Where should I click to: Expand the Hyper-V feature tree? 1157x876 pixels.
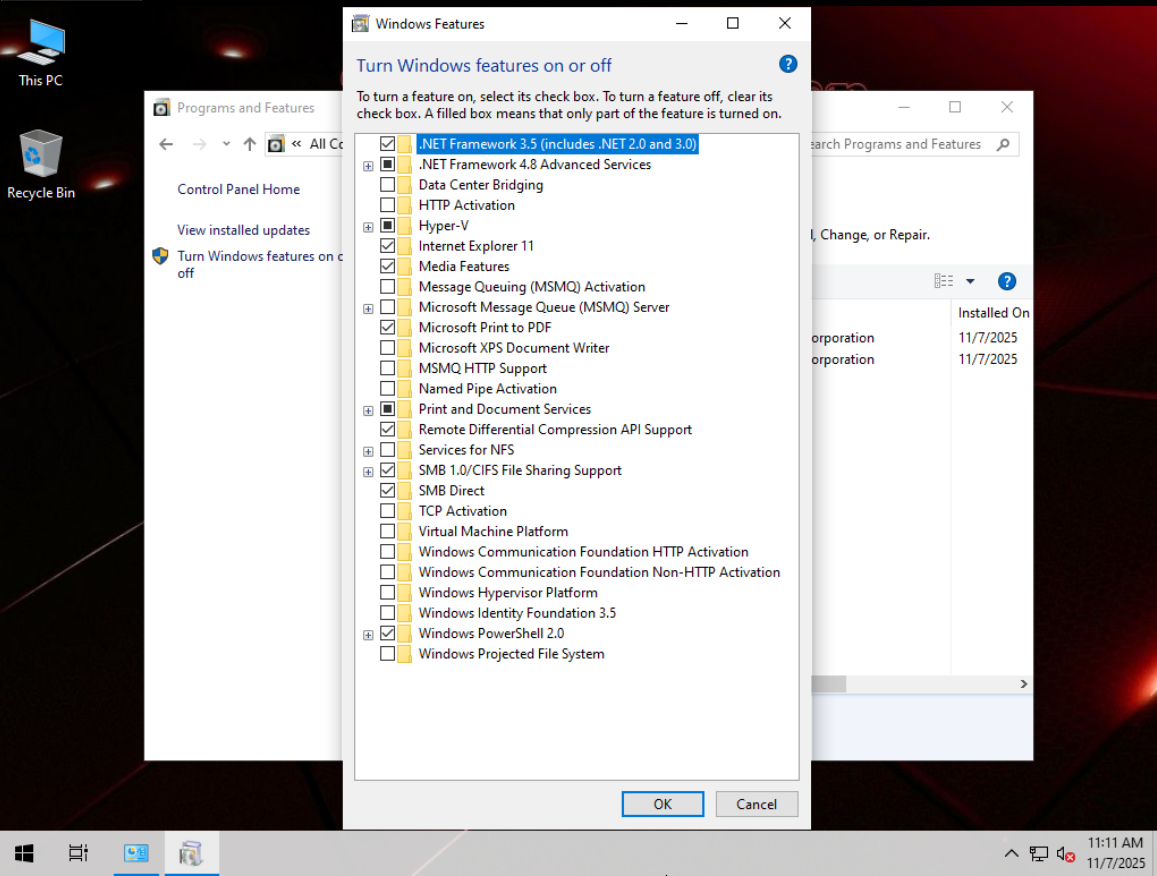[x=368, y=226]
